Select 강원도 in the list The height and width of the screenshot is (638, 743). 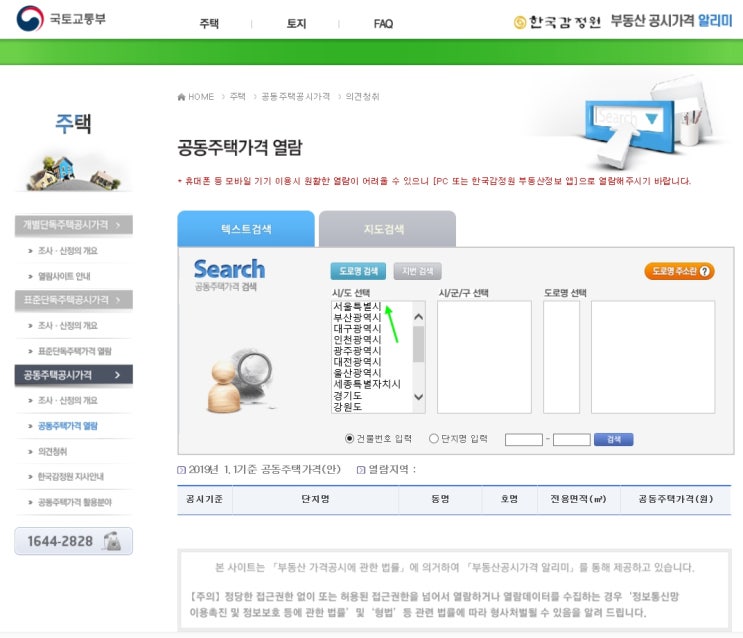347,406
